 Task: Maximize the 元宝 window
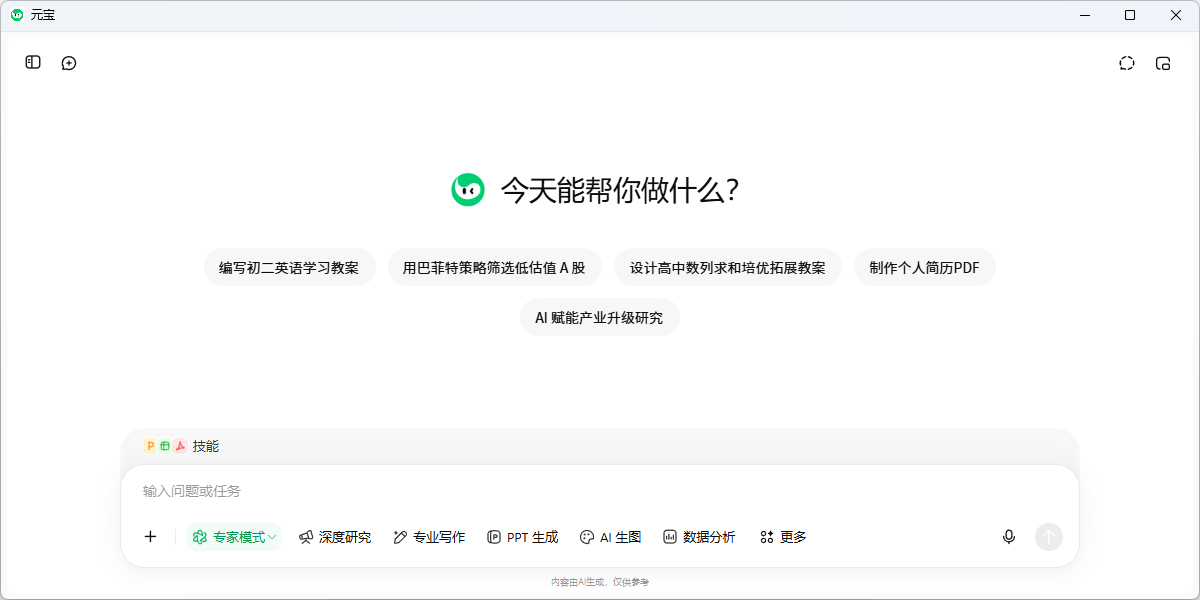point(1130,15)
